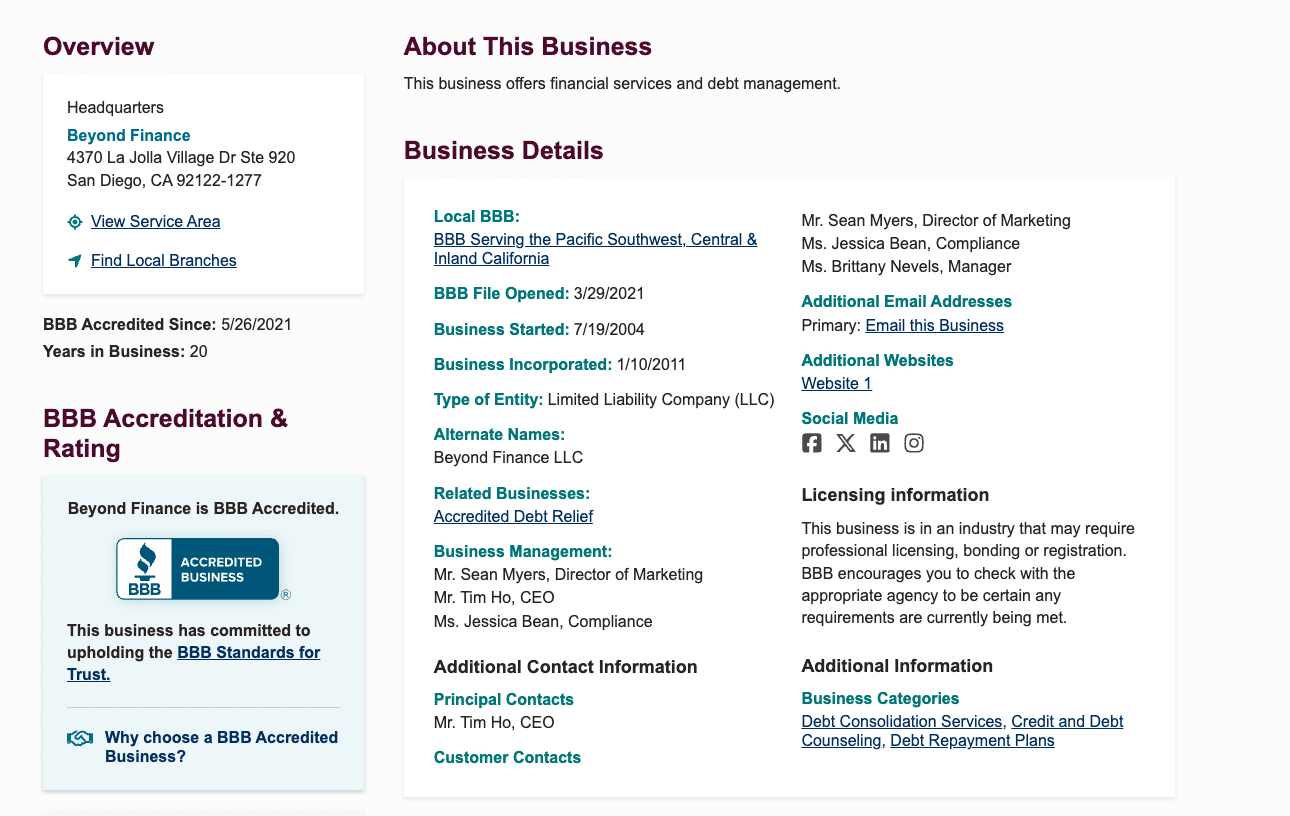Open the Beyond Finance headquarters link

click(128, 135)
